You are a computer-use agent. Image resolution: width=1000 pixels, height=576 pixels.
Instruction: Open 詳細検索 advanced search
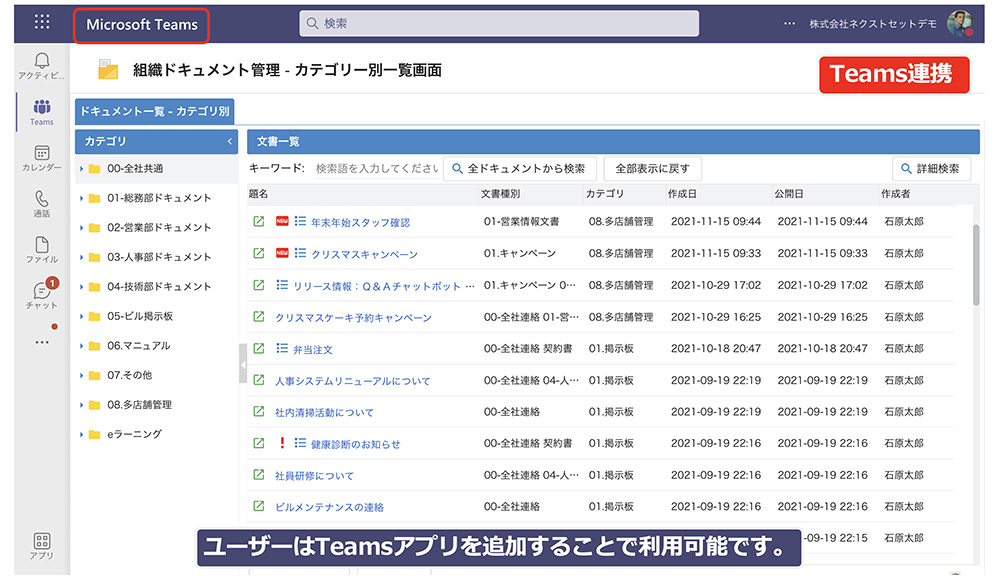[x=931, y=169]
